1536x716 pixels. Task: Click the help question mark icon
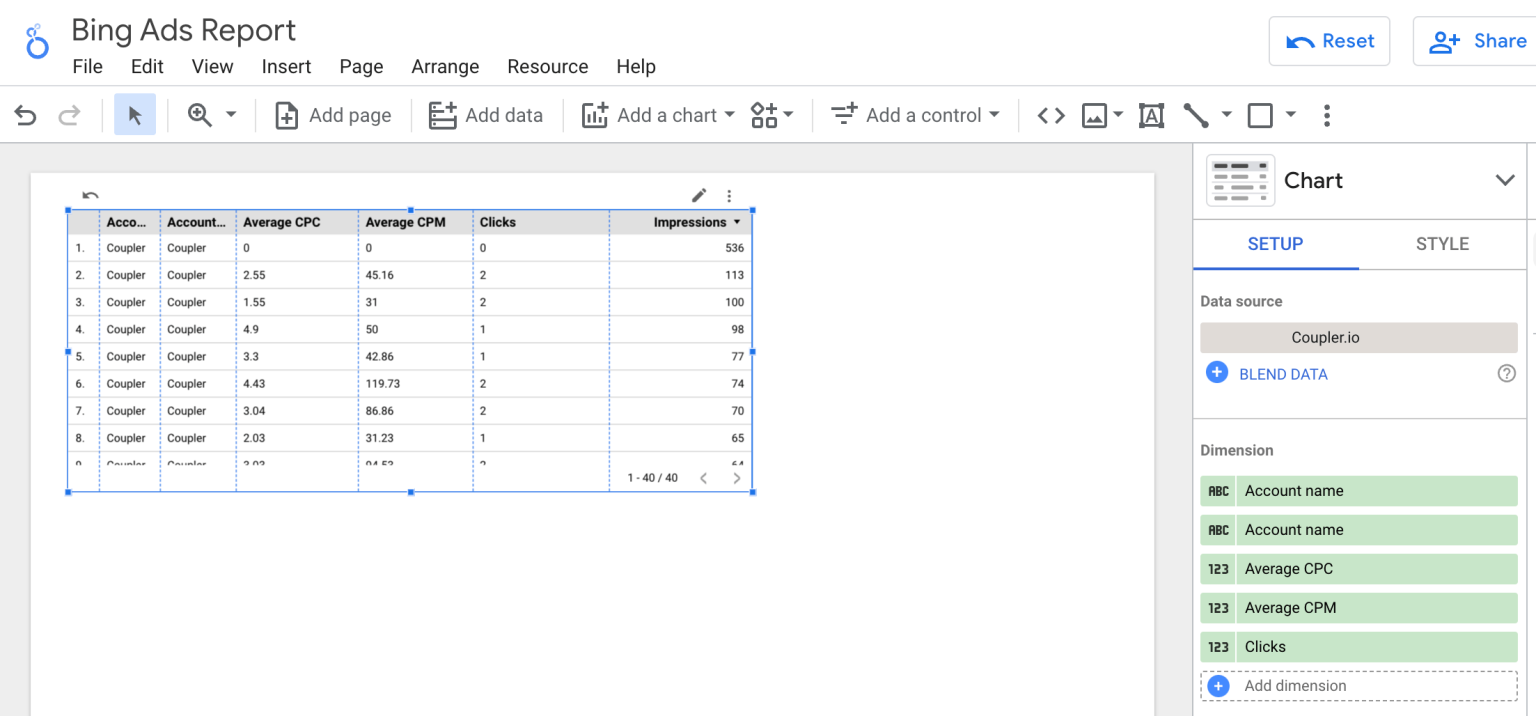[1507, 373]
